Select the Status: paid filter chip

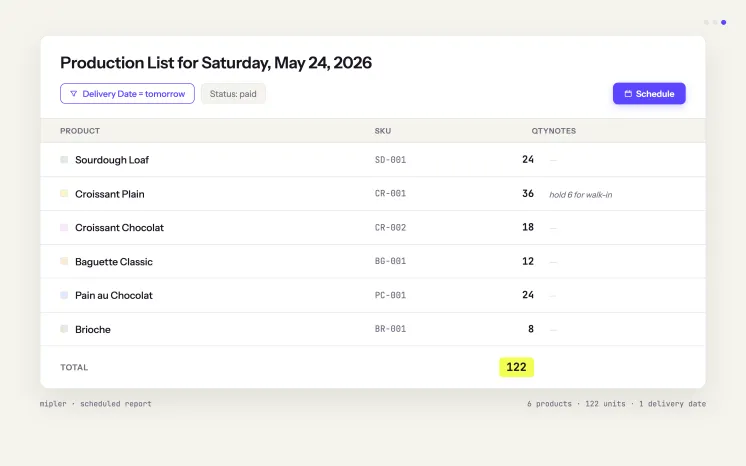click(233, 94)
